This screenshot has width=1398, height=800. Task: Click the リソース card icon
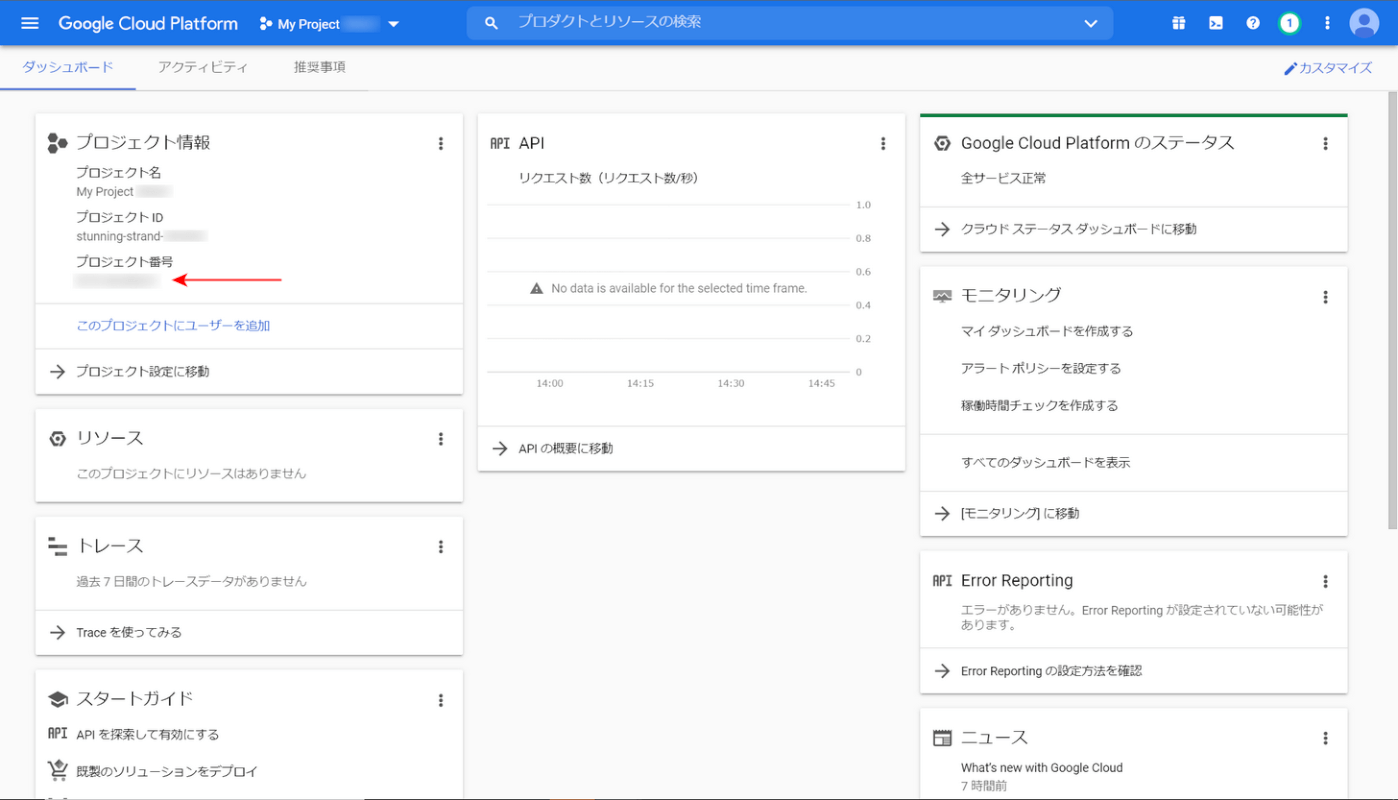tap(58, 439)
